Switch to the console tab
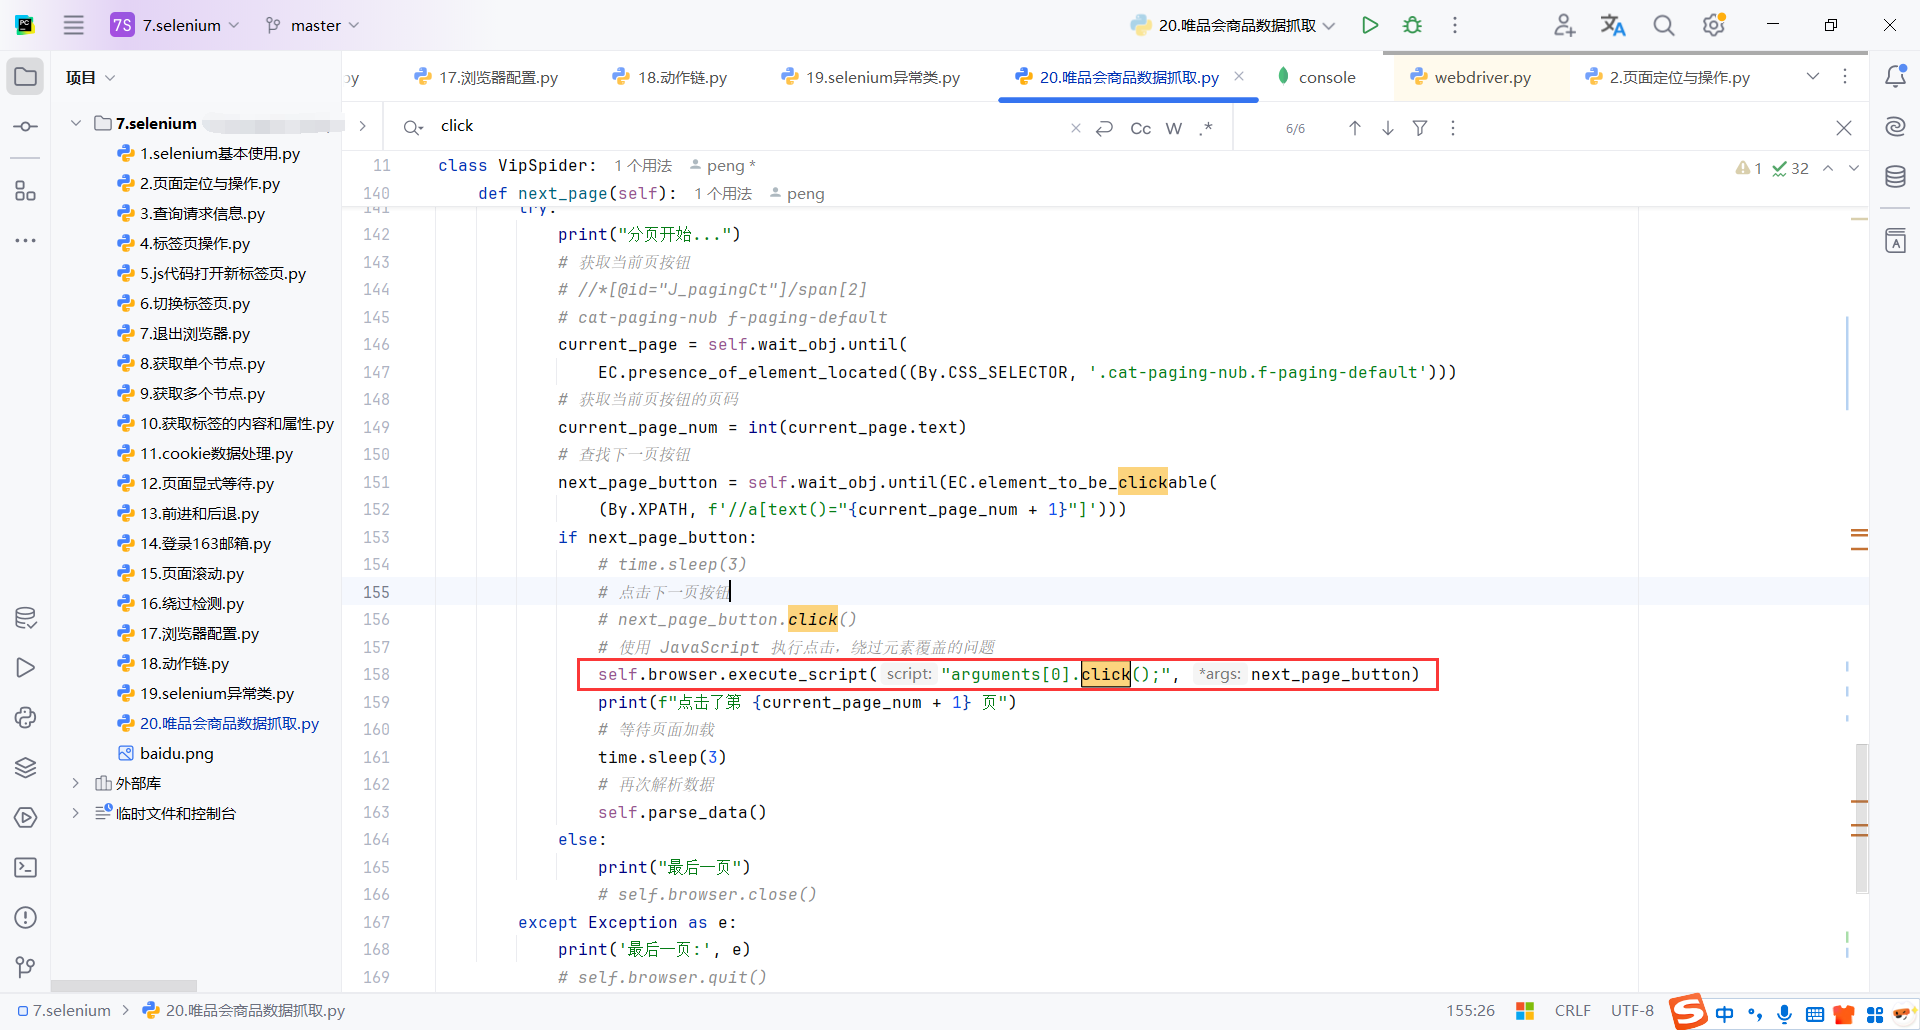This screenshot has height=1030, width=1920. tap(1316, 77)
